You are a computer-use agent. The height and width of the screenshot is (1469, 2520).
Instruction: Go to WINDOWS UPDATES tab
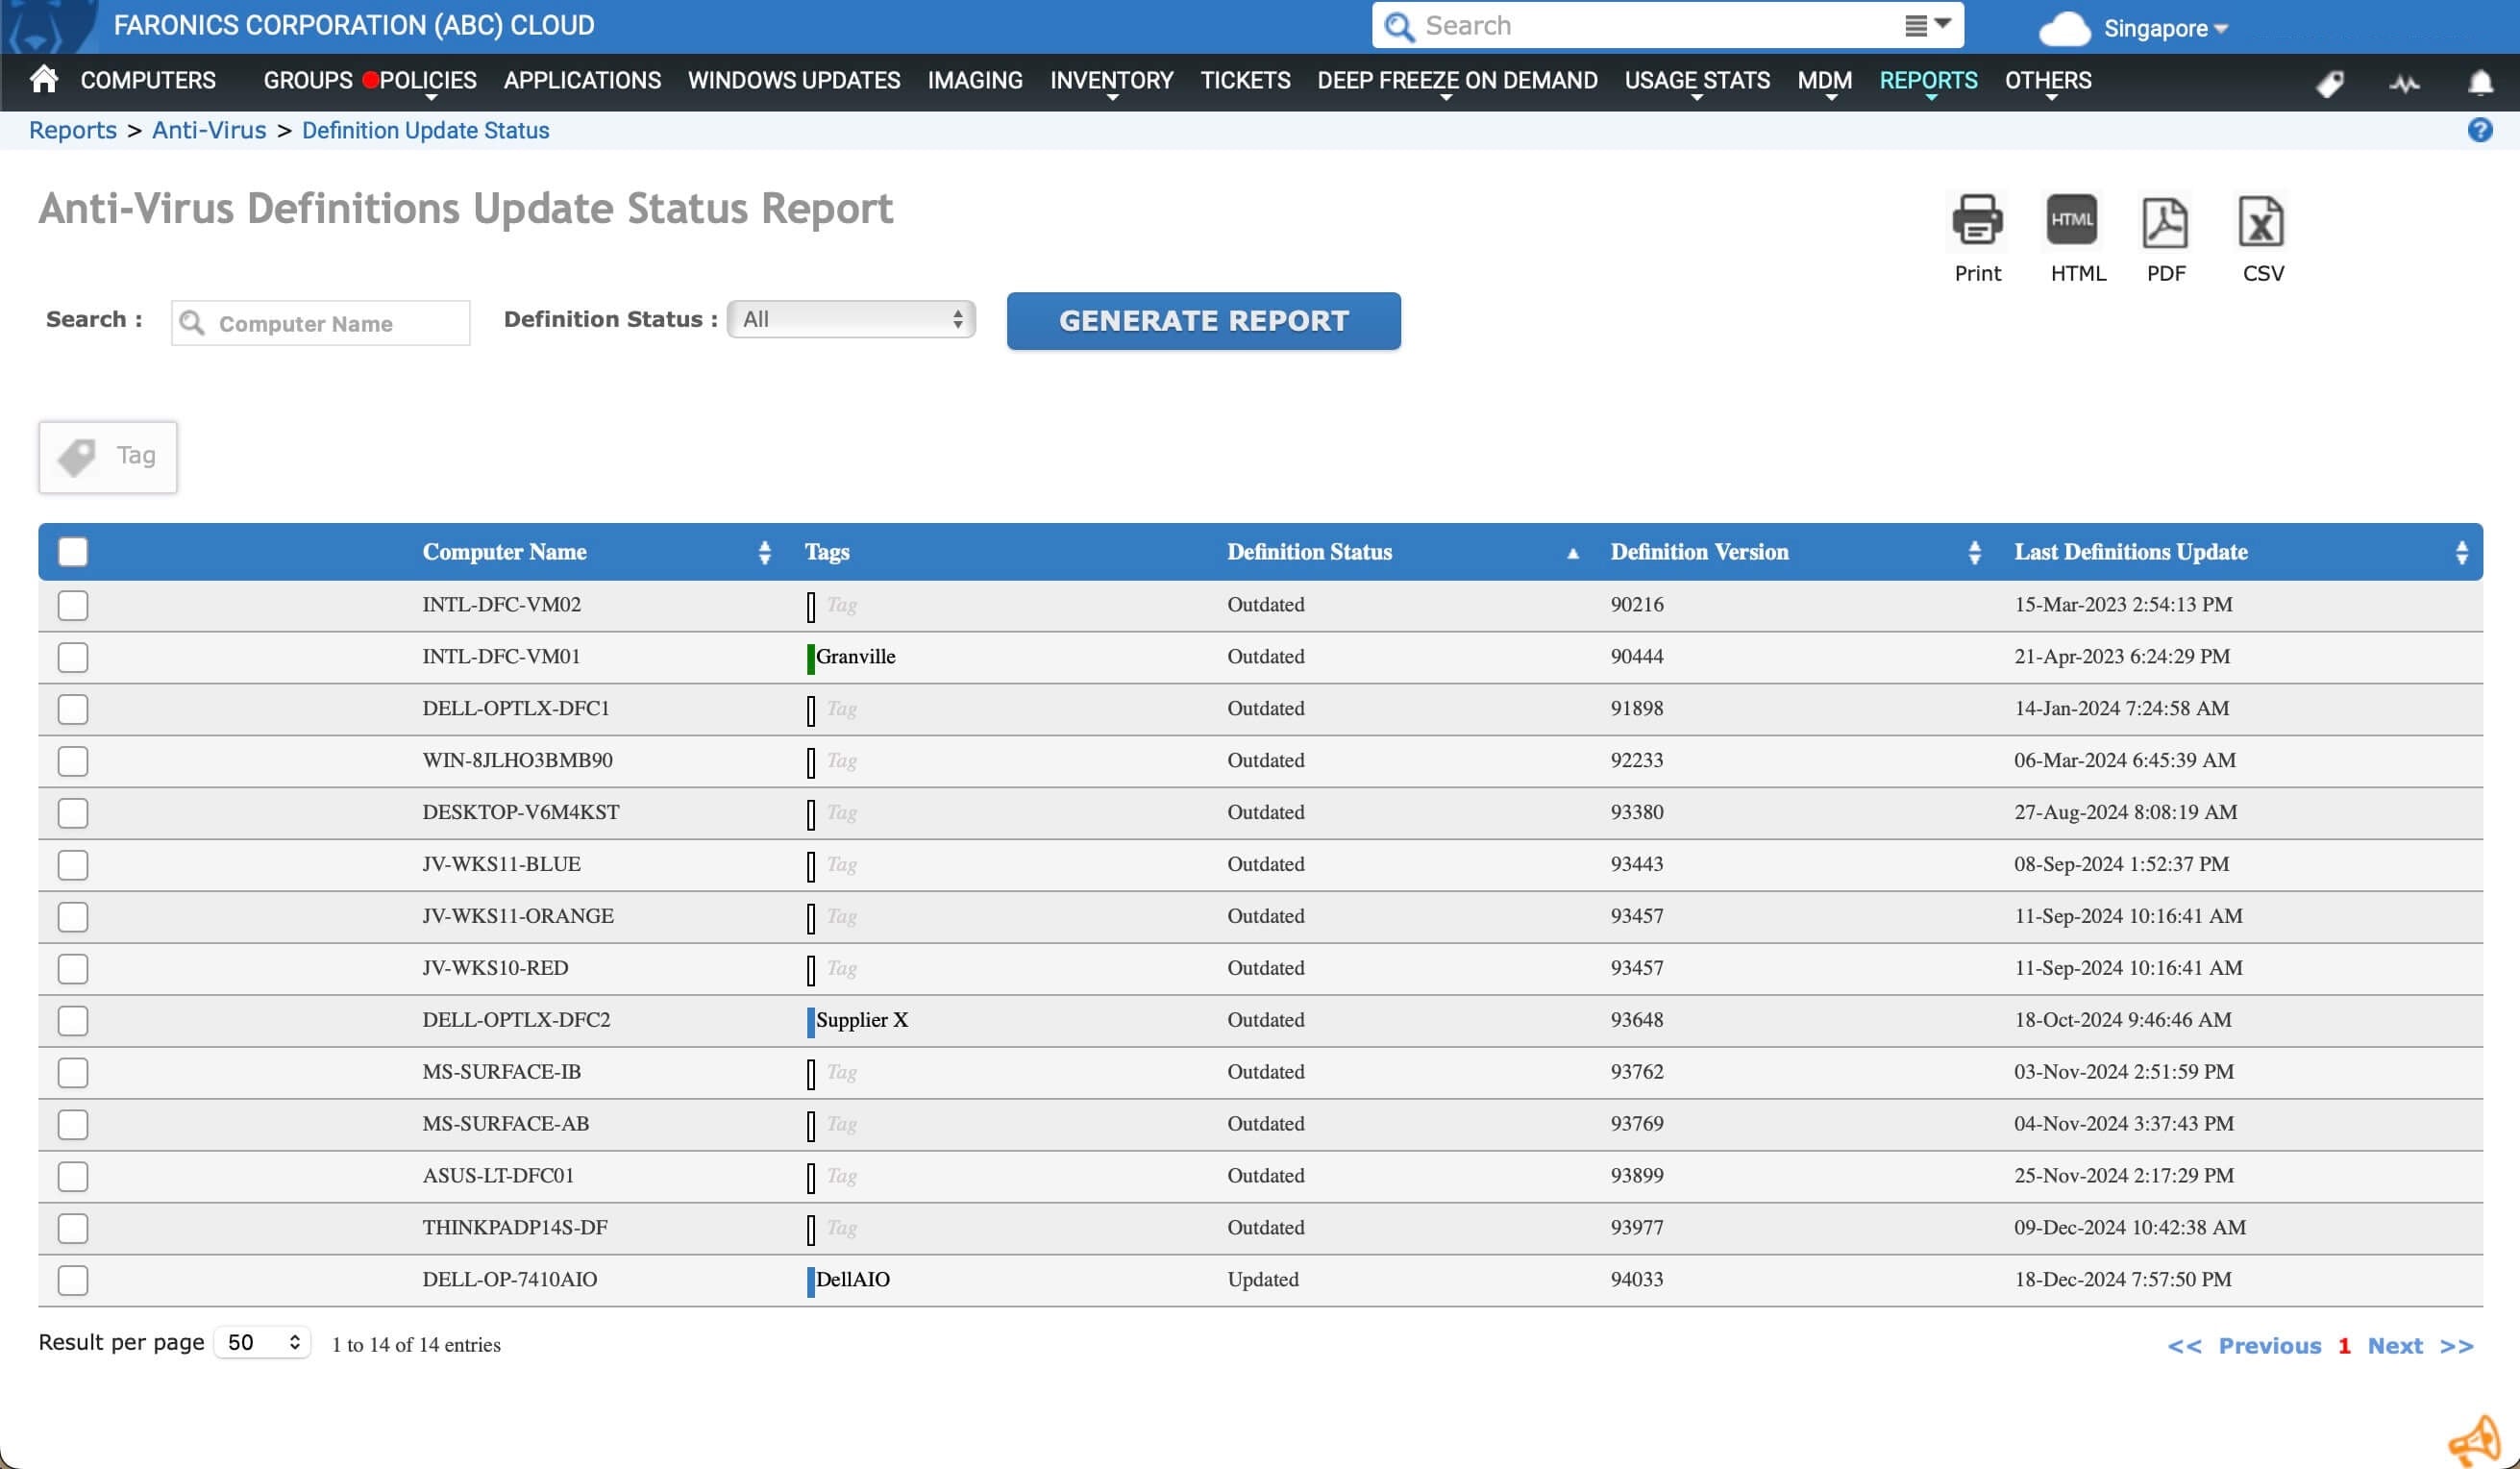coord(794,80)
